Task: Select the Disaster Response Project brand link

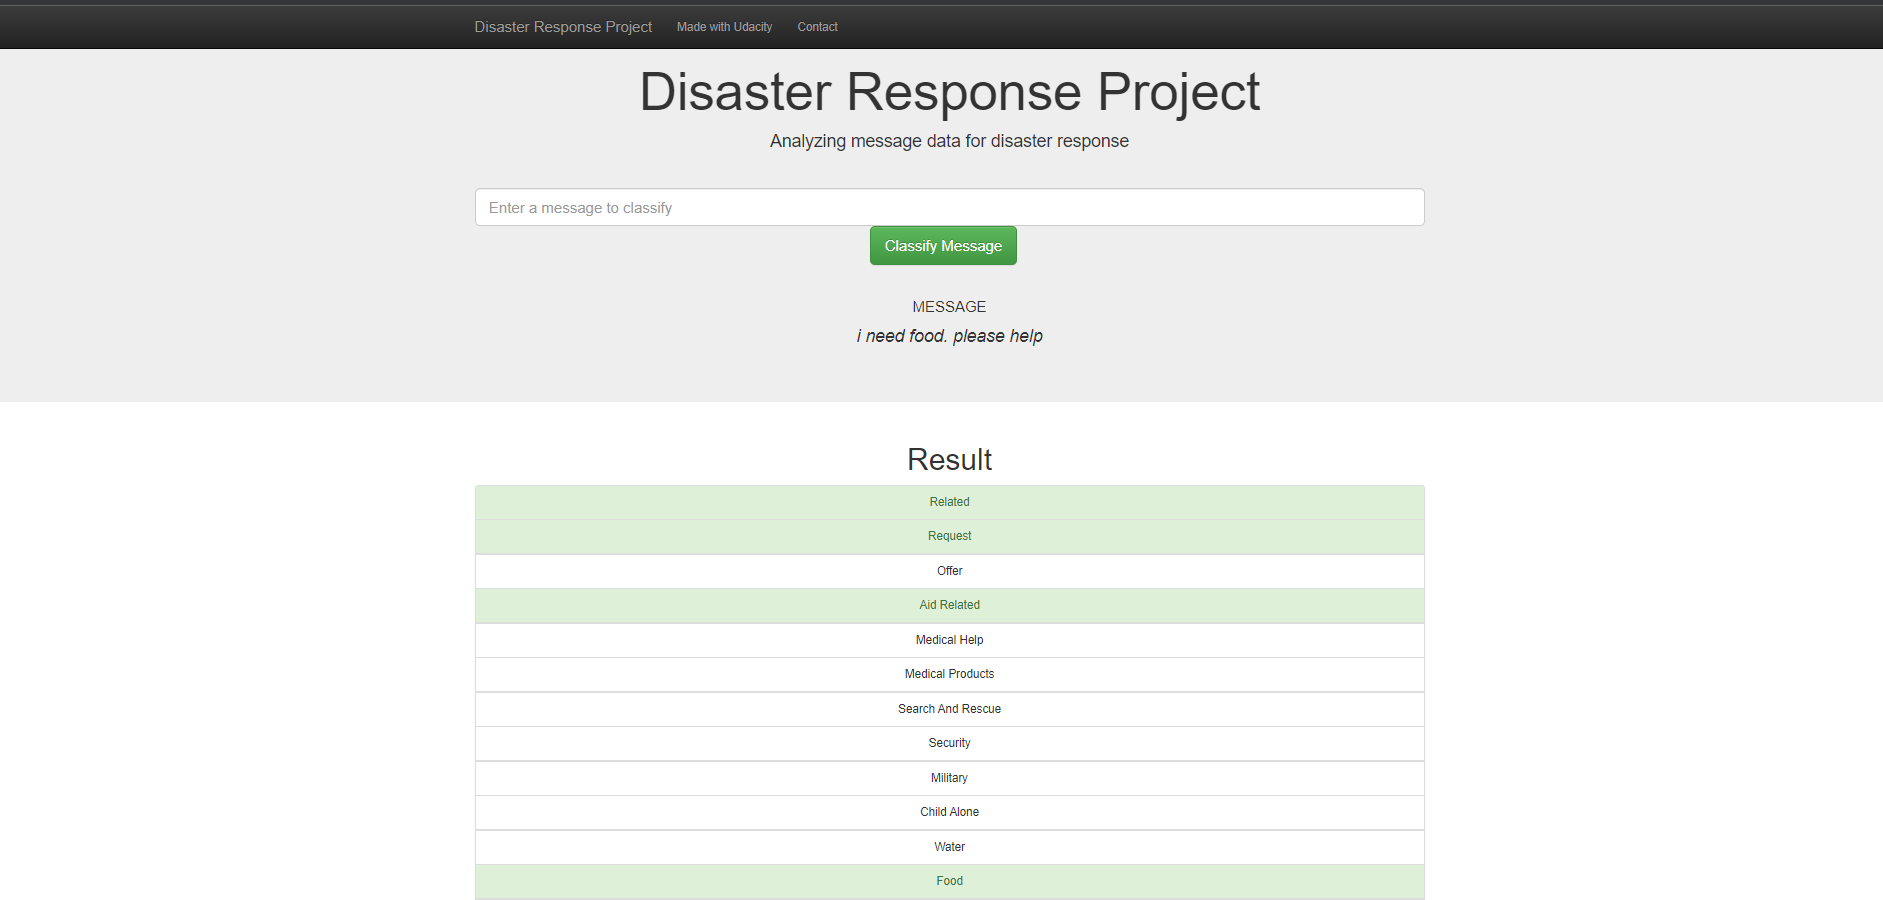Action: [562, 27]
